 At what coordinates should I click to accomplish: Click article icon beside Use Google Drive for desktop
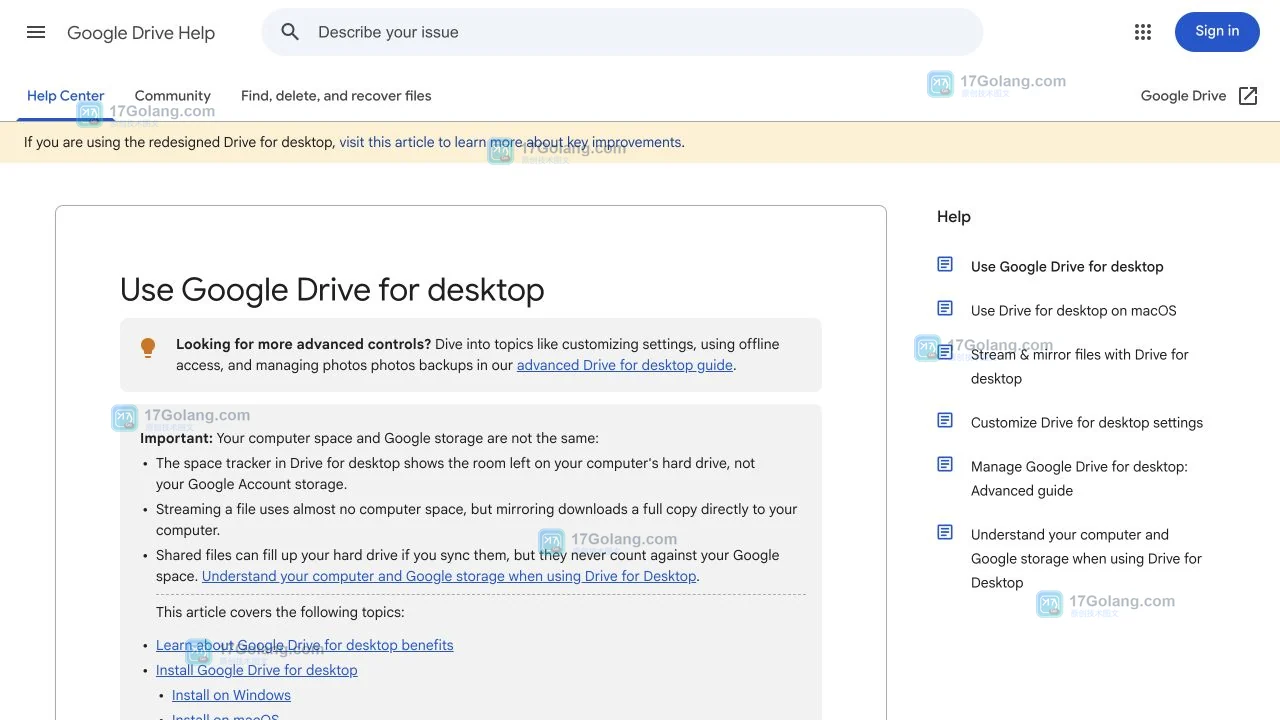945,264
